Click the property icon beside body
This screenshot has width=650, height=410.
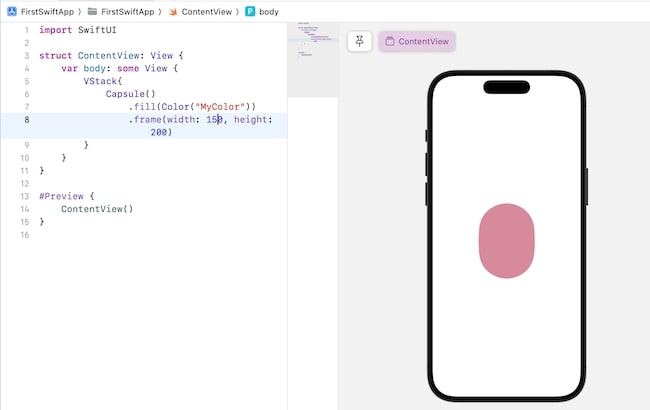[250, 11]
